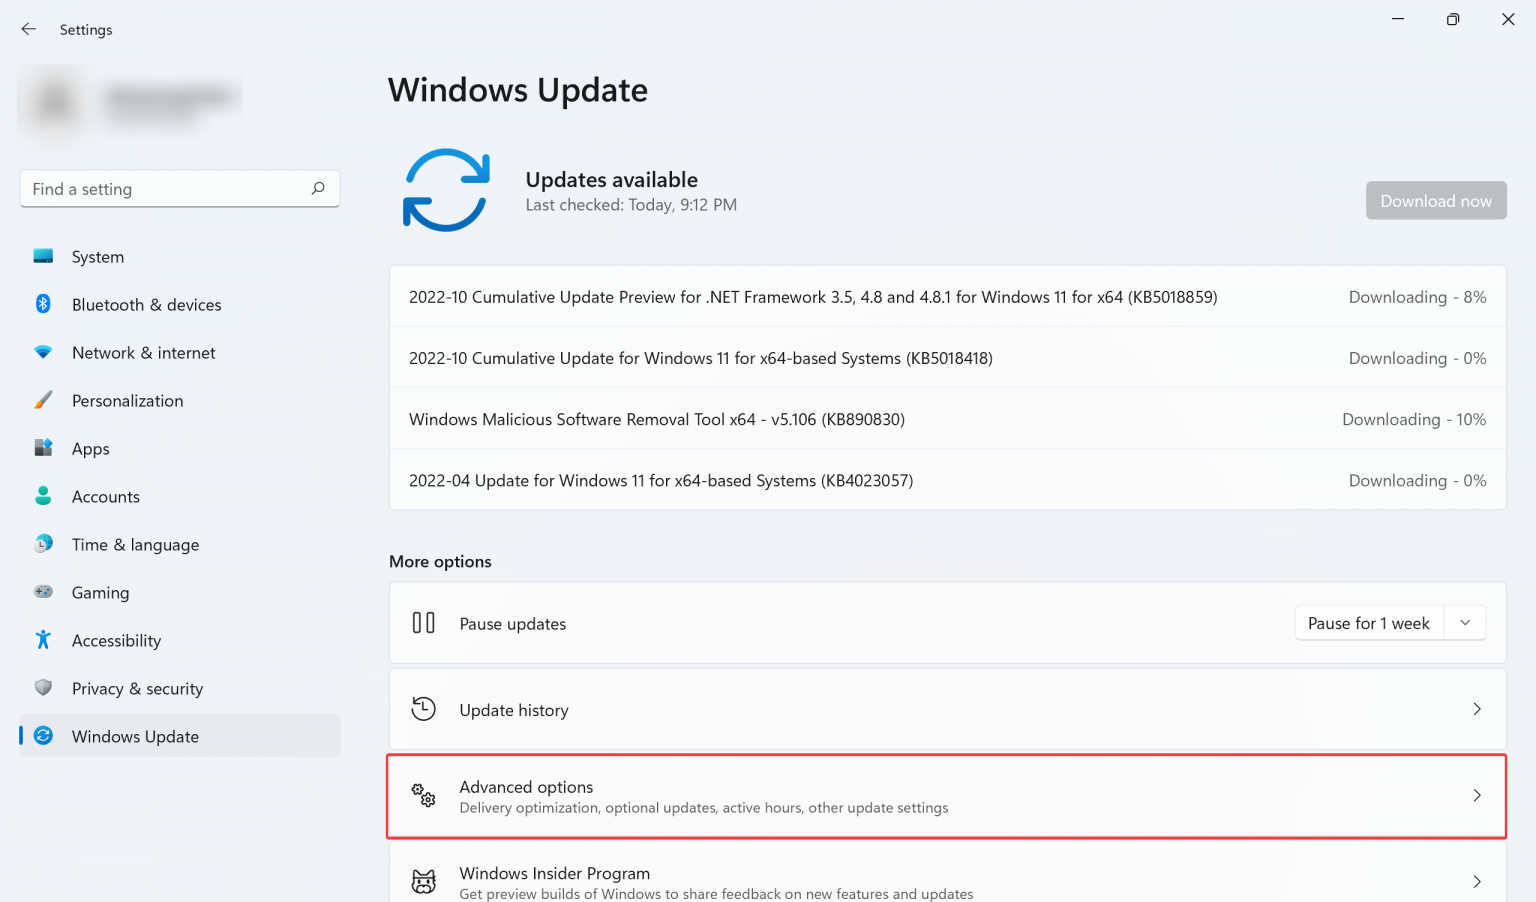Click the Accounts person icon
This screenshot has width=1536, height=902.
click(43, 496)
